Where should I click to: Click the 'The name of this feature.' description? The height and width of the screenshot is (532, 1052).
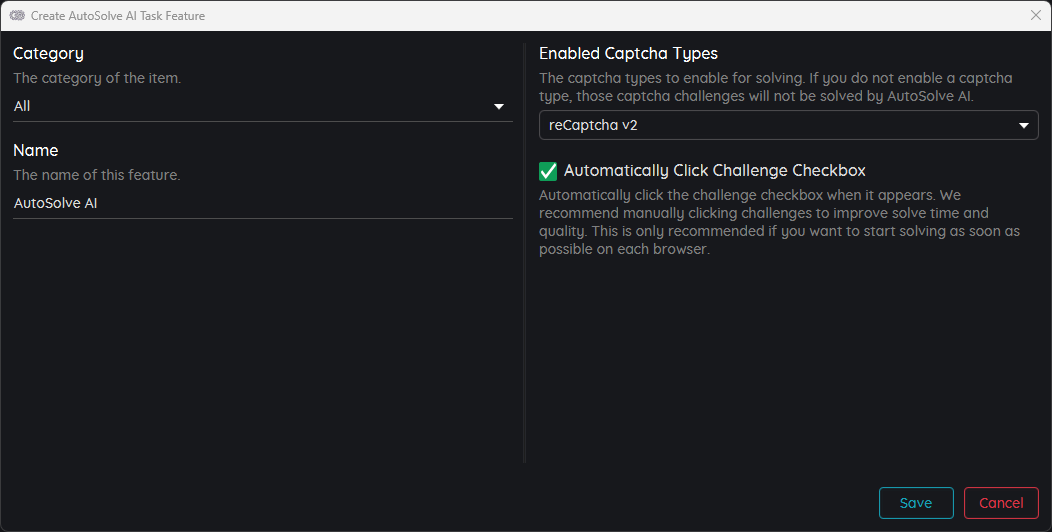click(97, 175)
